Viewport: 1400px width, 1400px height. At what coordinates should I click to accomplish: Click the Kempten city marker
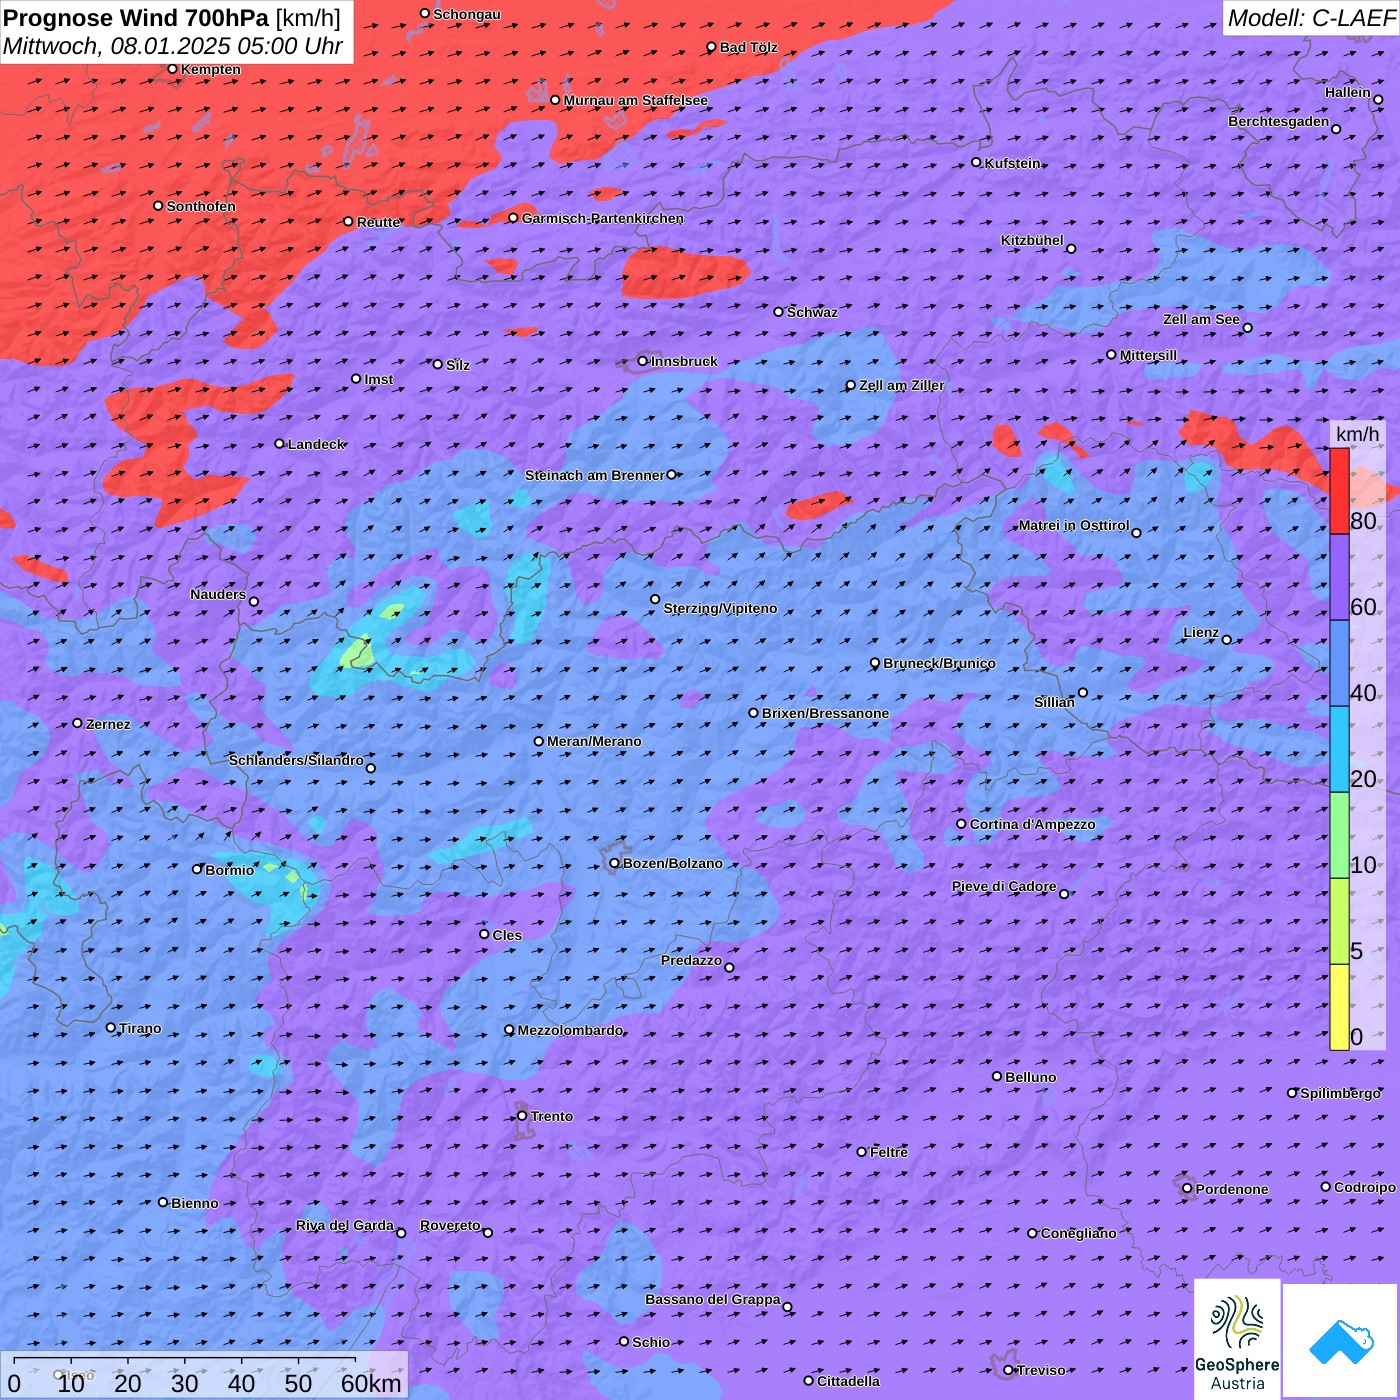click(173, 69)
